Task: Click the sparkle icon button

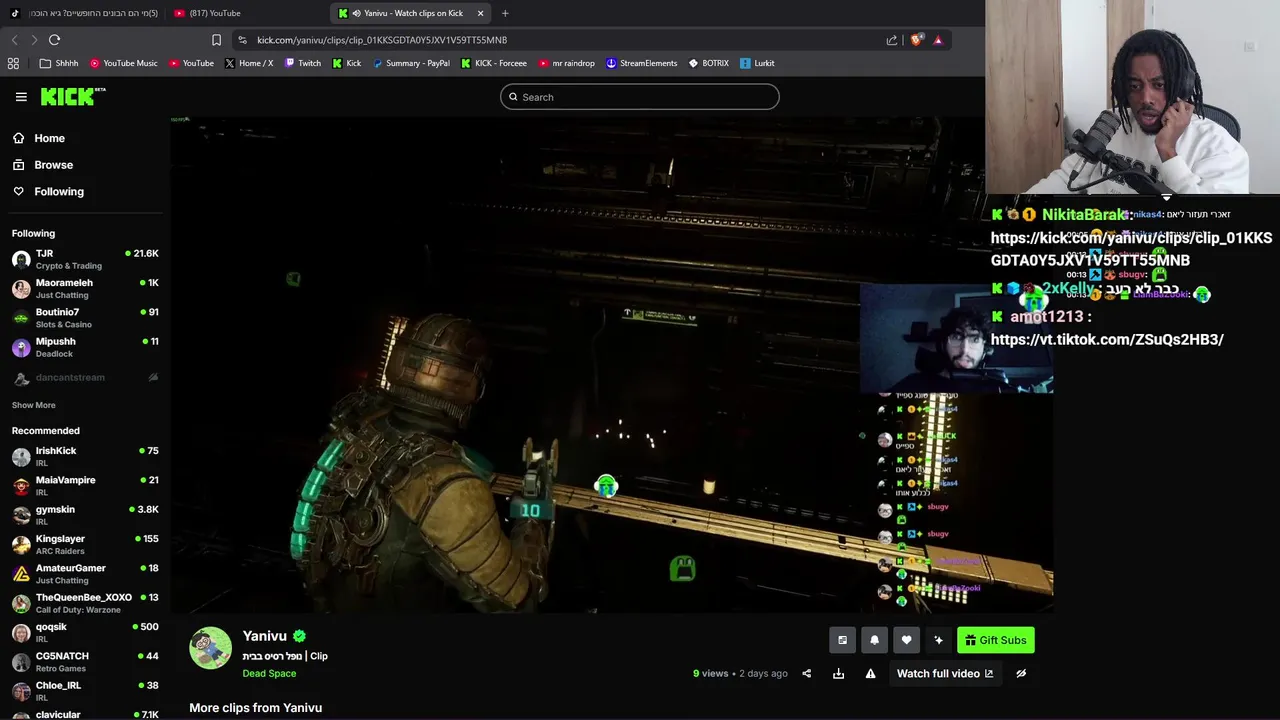Action: coord(938,640)
